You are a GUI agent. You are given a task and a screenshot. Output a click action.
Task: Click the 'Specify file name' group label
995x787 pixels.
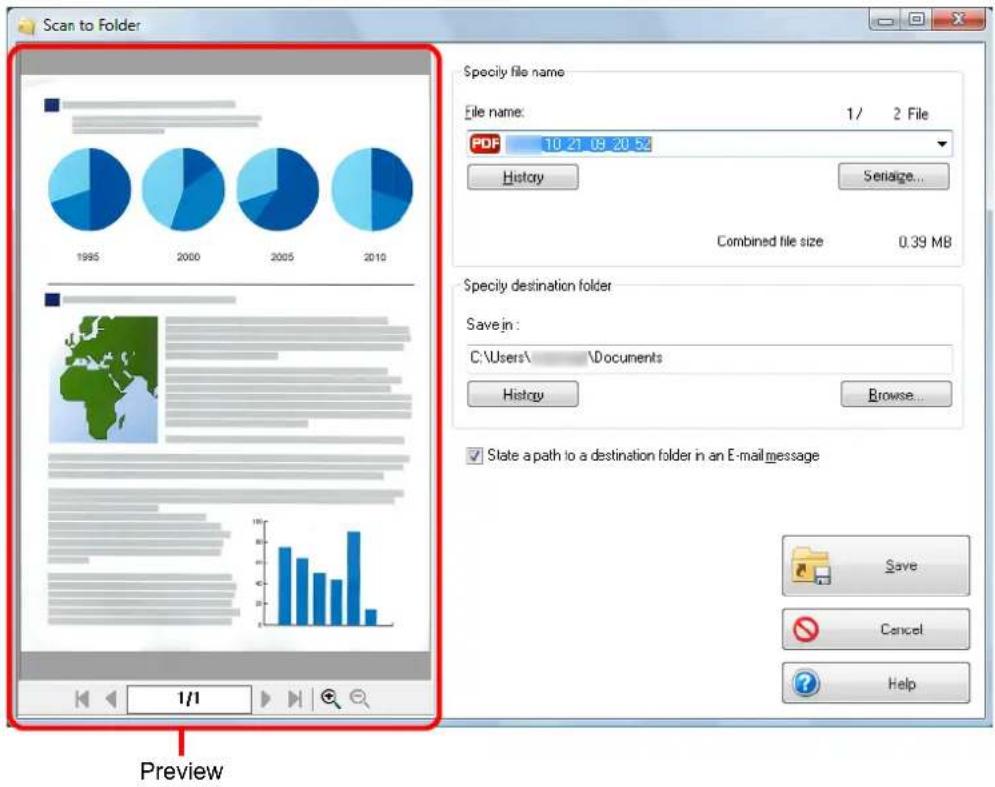pyautogui.click(x=514, y=72)
